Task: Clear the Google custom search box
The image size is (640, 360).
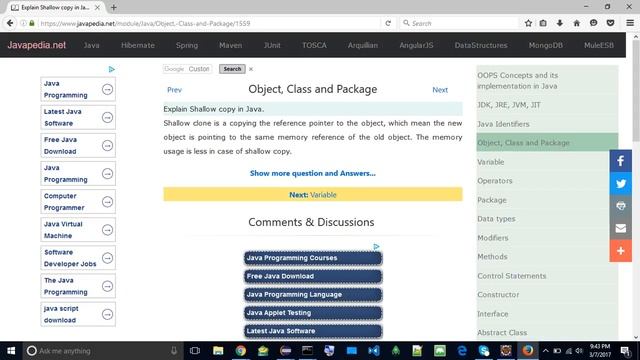Action: [251, 69]
